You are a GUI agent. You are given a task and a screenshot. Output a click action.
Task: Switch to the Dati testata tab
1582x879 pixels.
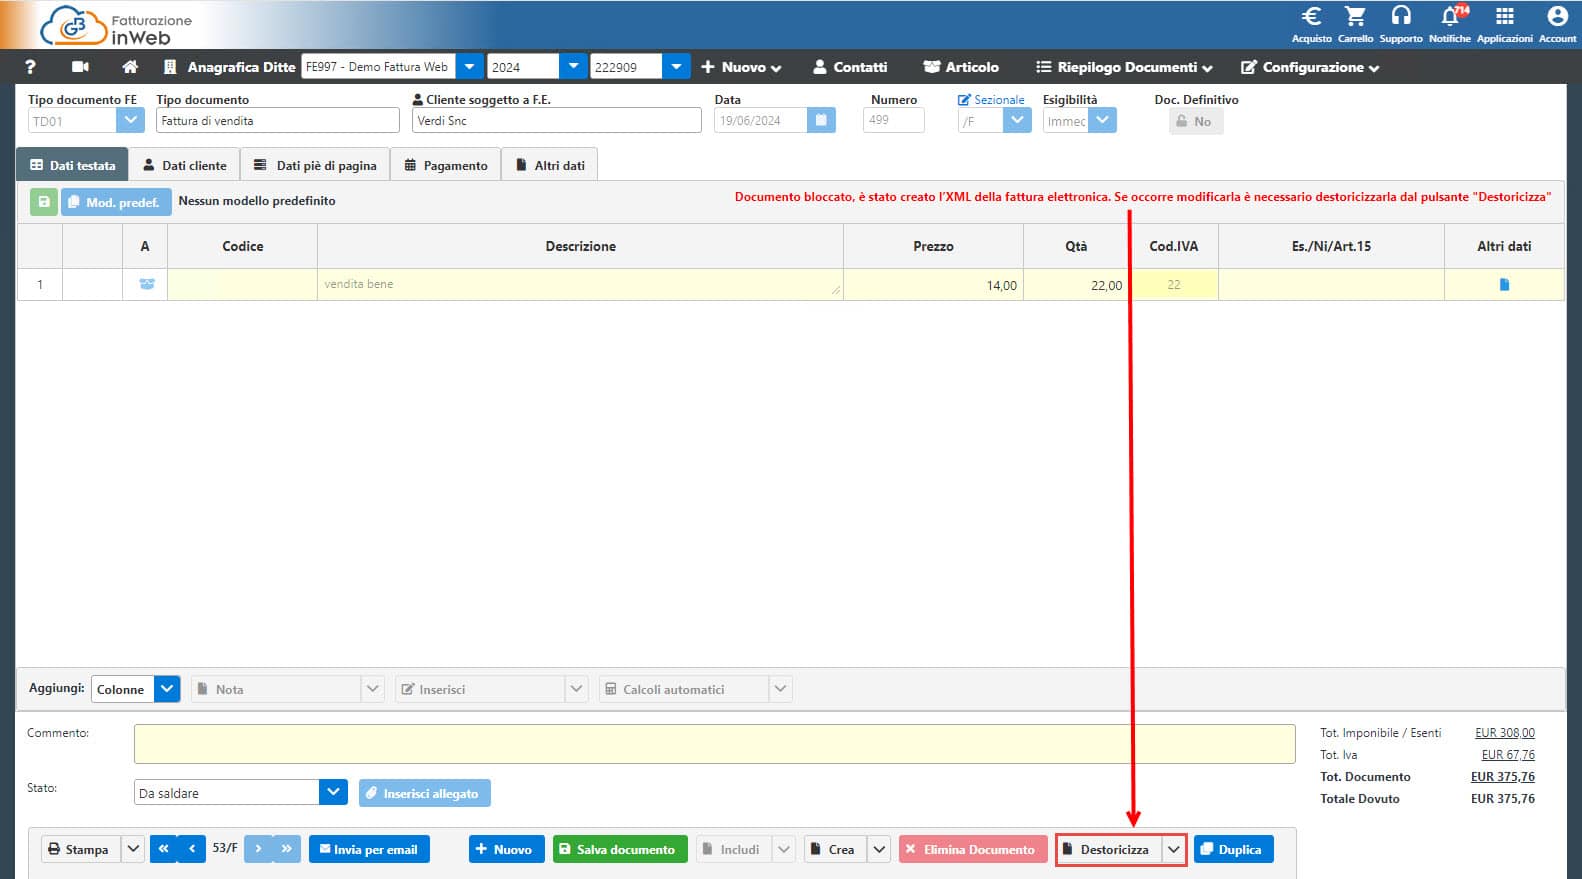click(73, 165)
